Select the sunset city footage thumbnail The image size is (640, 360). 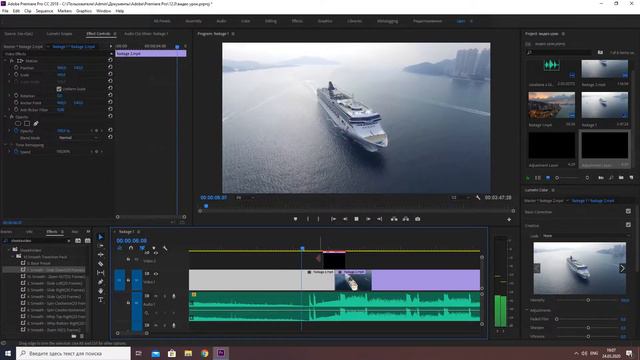(x=551, y=105)
